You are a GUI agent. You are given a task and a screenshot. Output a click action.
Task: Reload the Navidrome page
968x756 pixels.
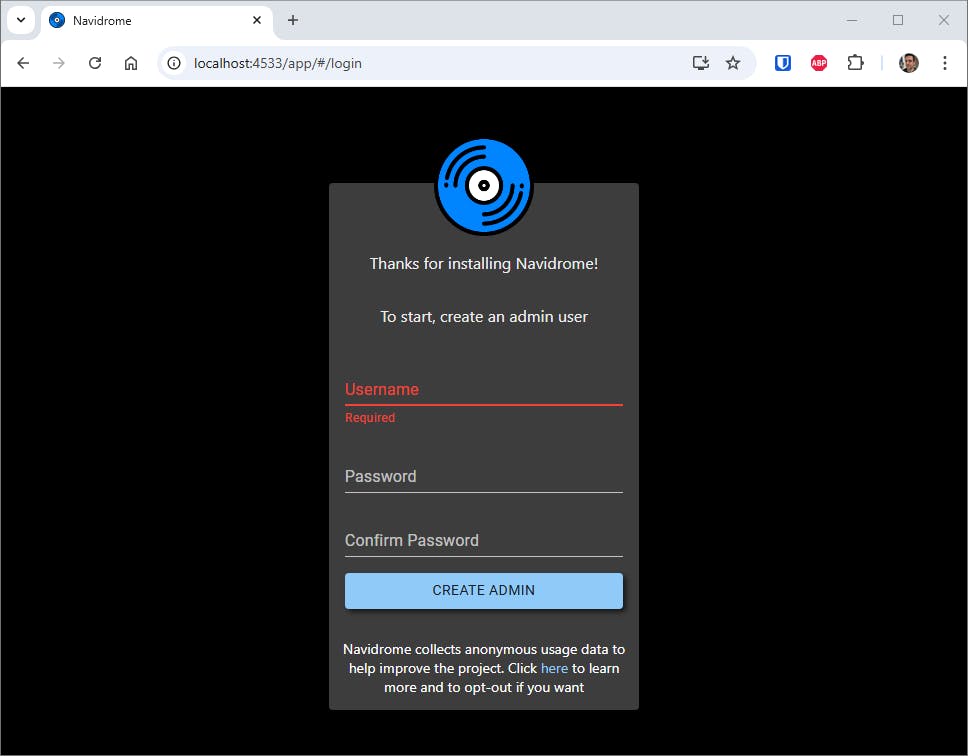tap(94, 63)
